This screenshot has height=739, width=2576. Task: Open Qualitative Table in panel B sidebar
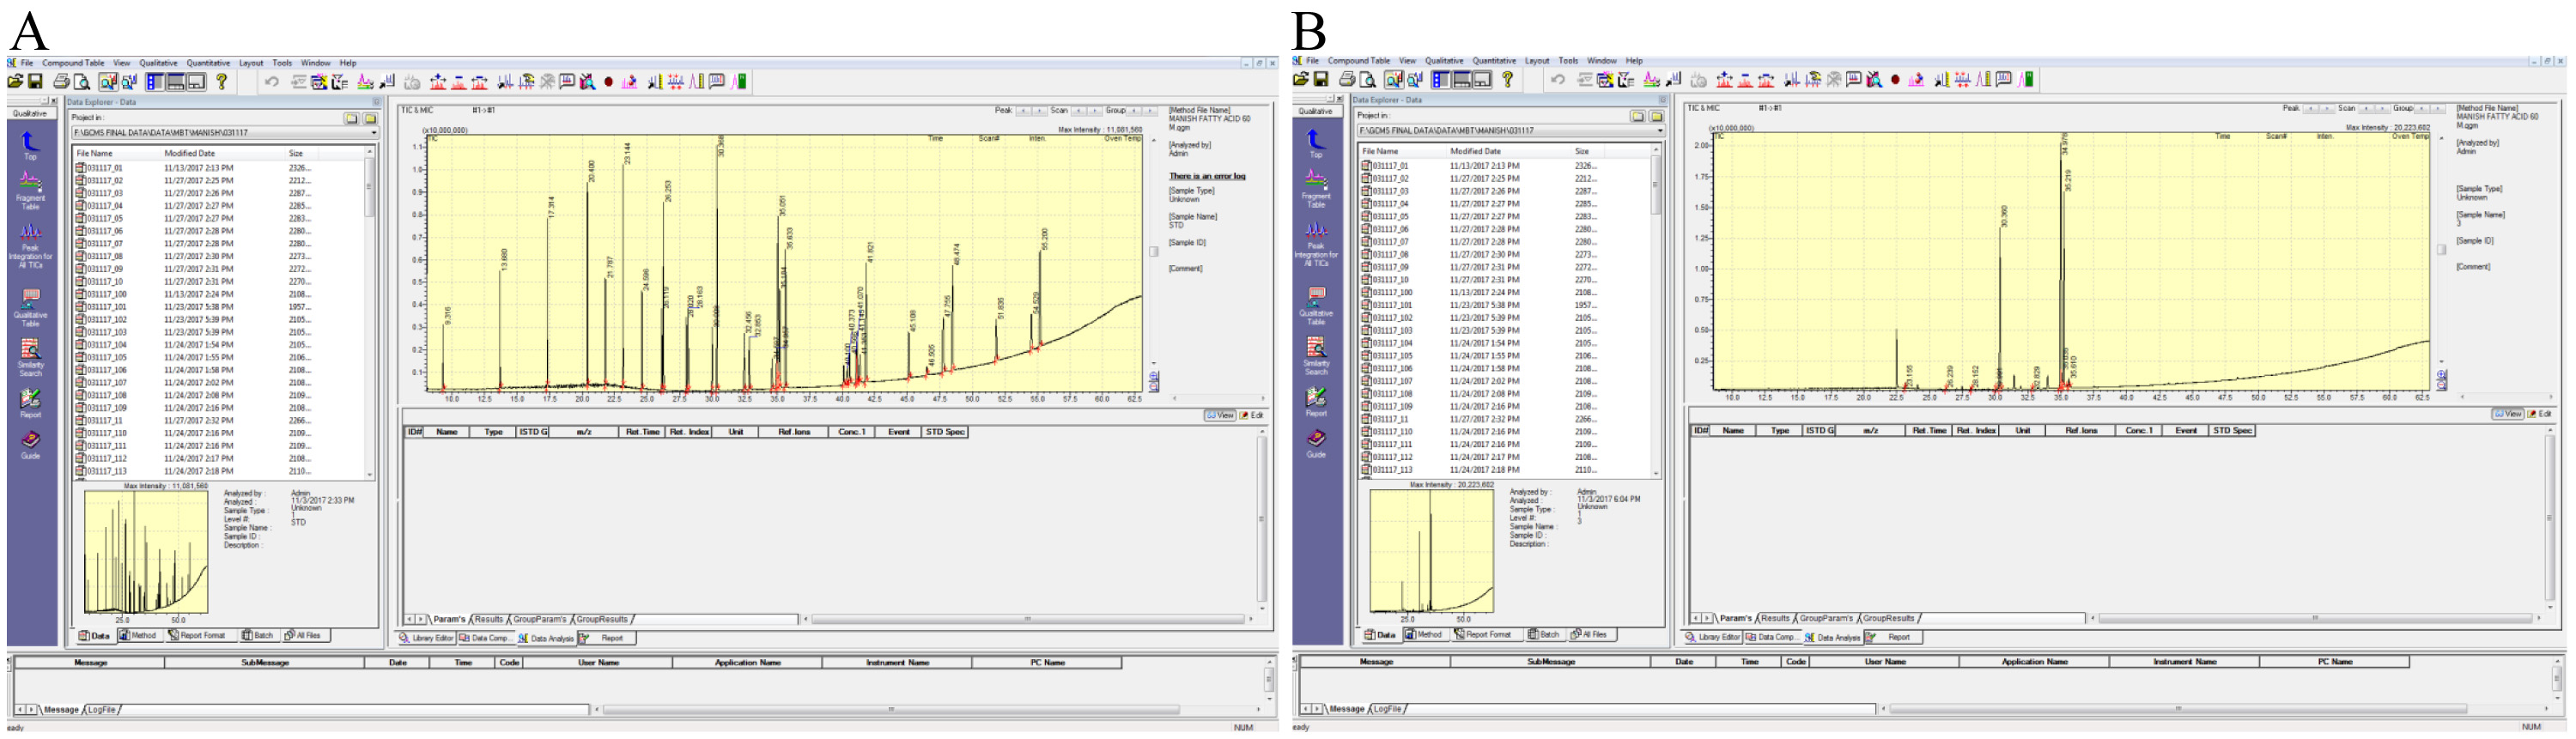[x=1317, y=306]
